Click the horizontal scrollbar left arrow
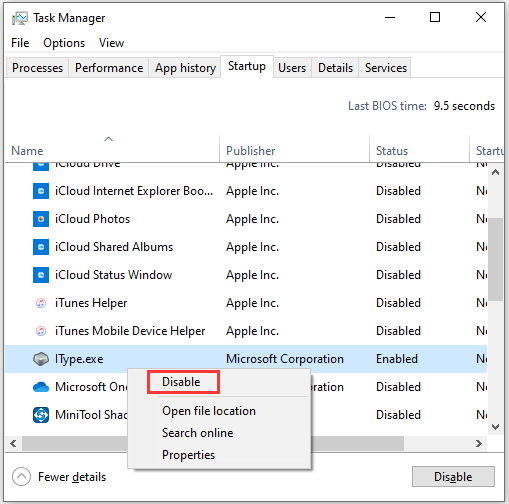This screenshot has width=509, height=504. pyautogui.click(x=13, y=444)
